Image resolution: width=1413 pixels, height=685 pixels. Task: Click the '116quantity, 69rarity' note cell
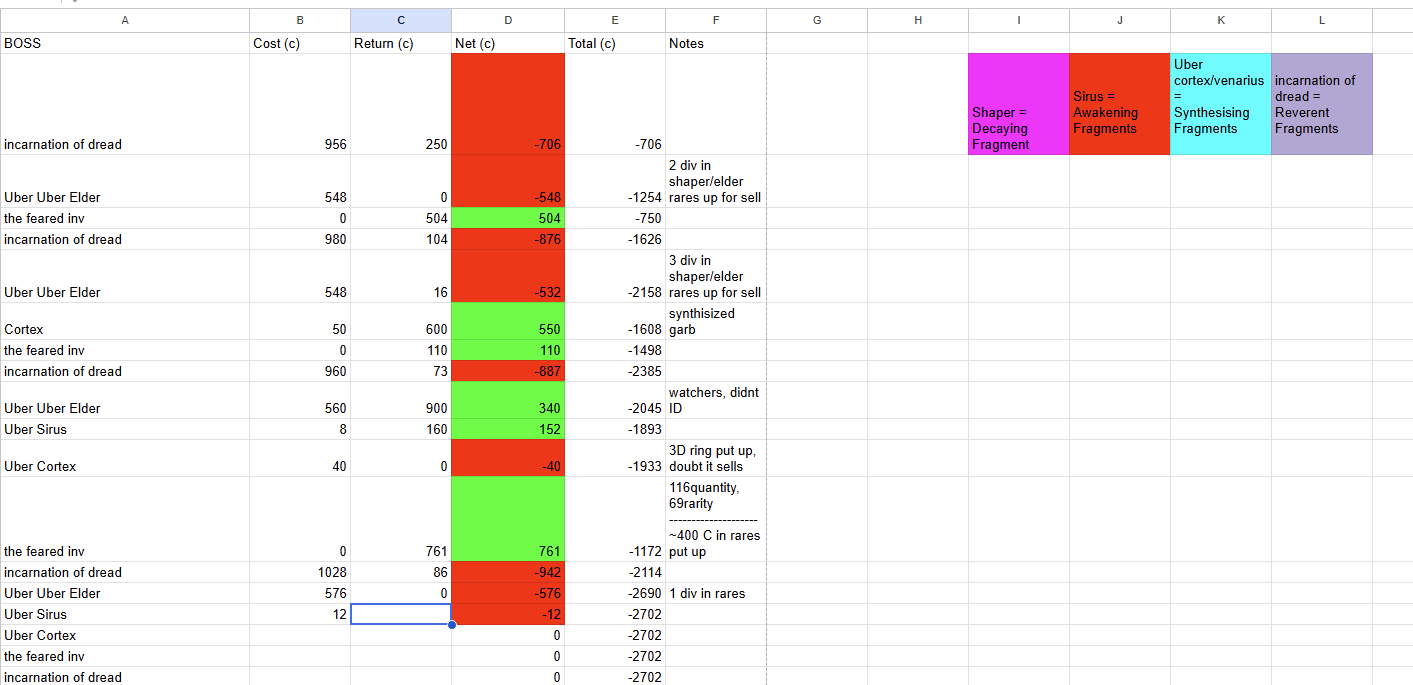(x=716, y=519)
